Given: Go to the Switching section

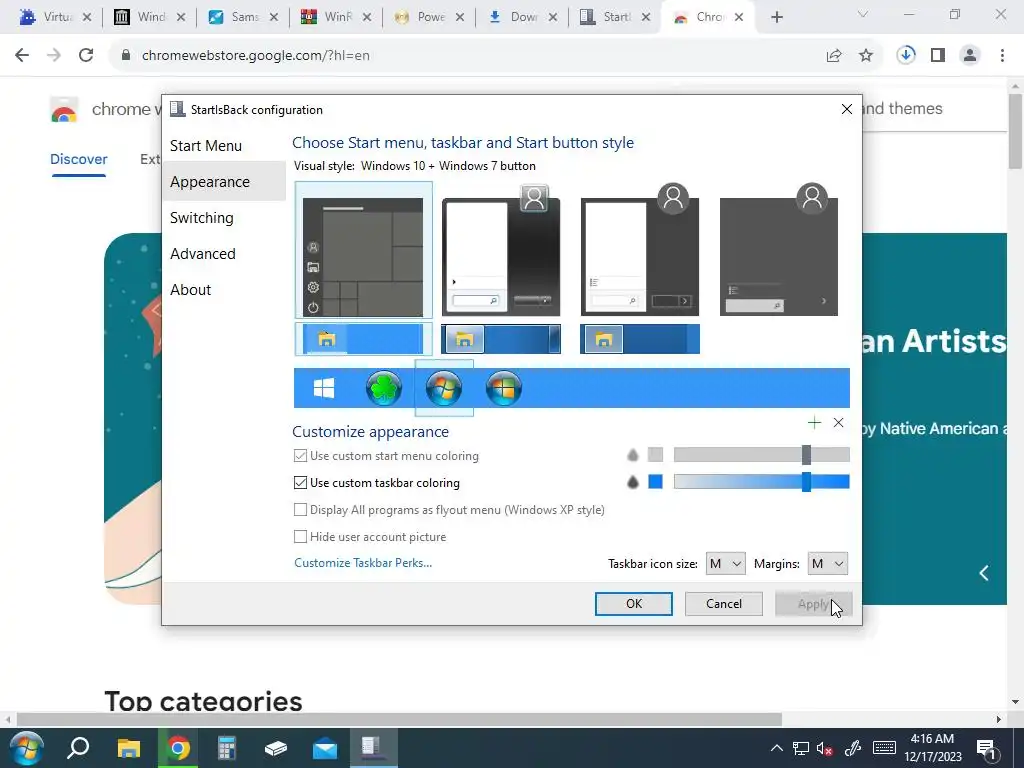Looking at the screenshot, I should click(201, 217).
